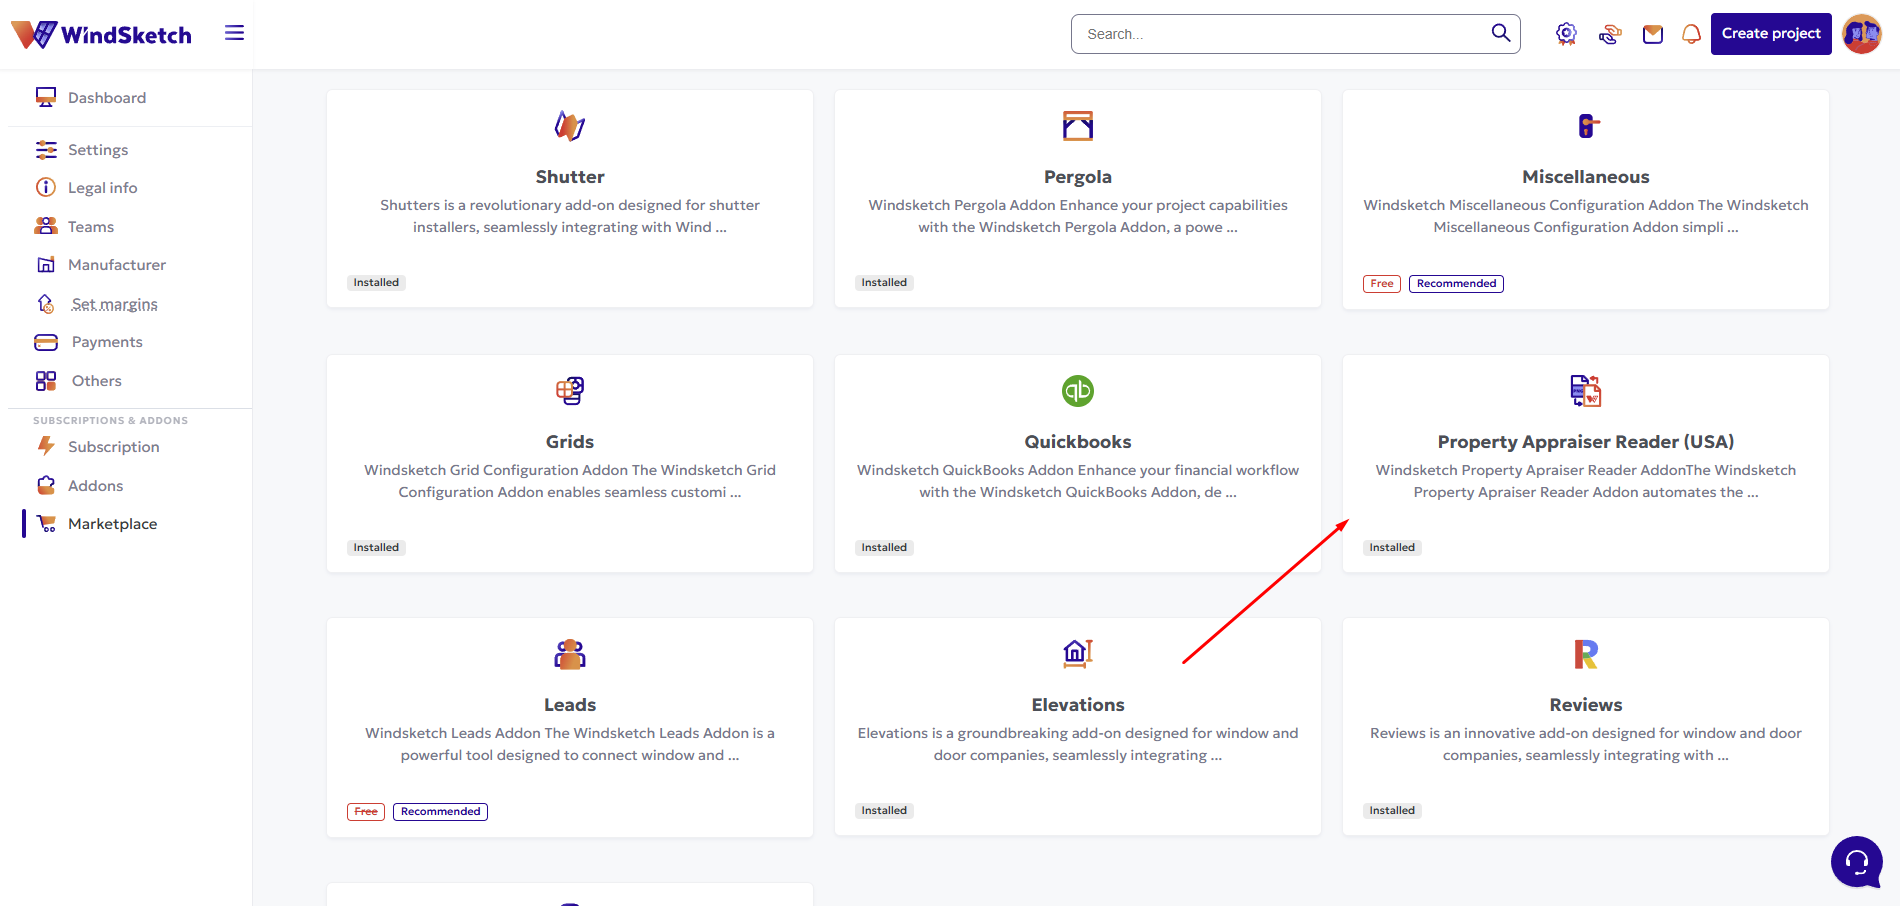1900x906 pixels.
Task: Open the Grids addon title
Action: [x=570, y=442]
